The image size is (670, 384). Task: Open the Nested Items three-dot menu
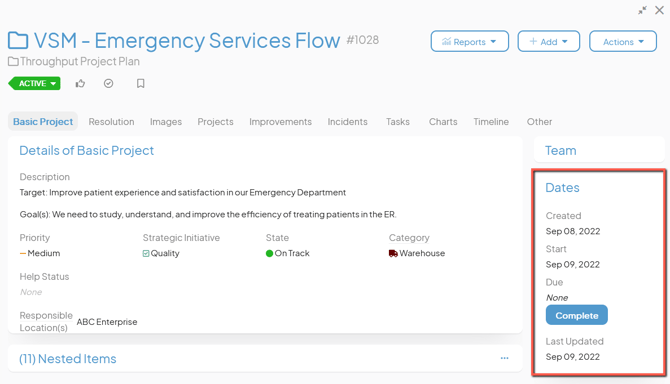(x=505, y=358)
